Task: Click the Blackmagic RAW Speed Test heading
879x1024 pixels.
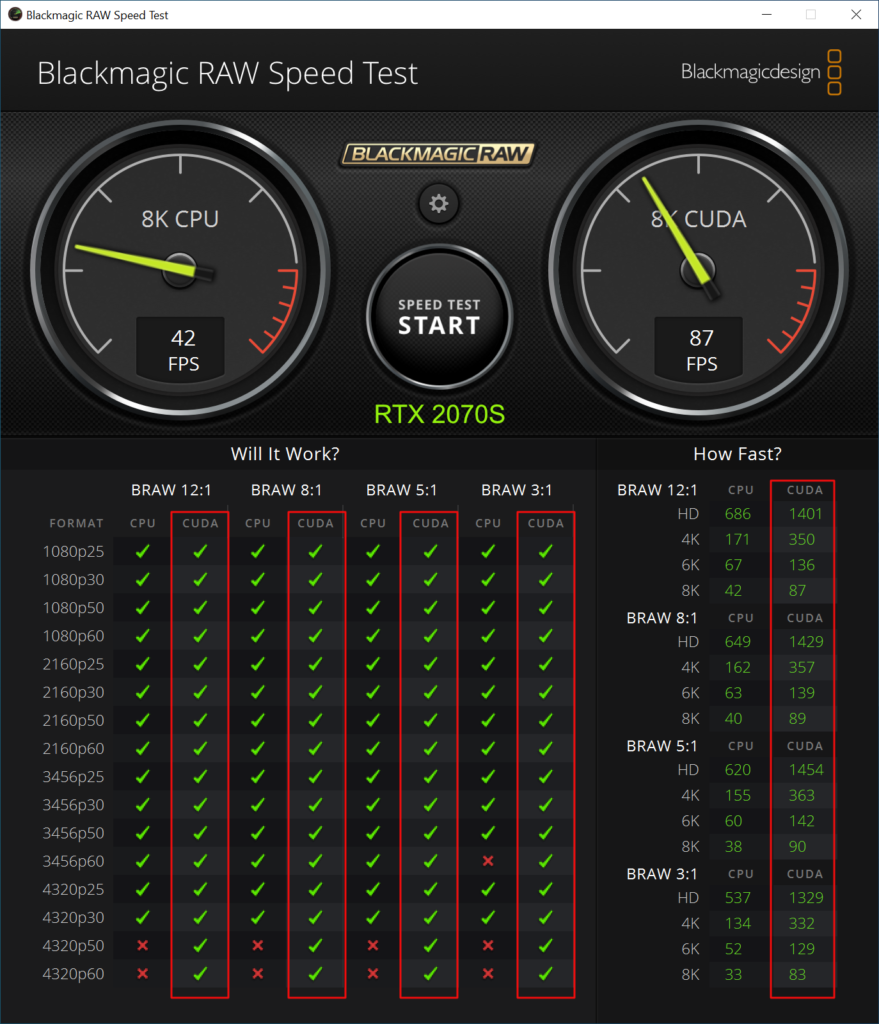Action: tap(227, 73)
